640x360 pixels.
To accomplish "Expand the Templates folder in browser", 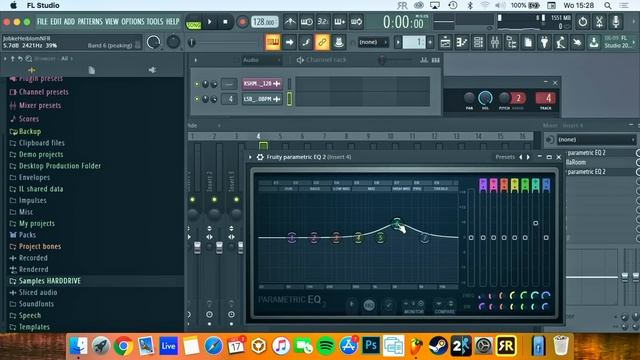I will pyautogui.click(x=34, y=327).
